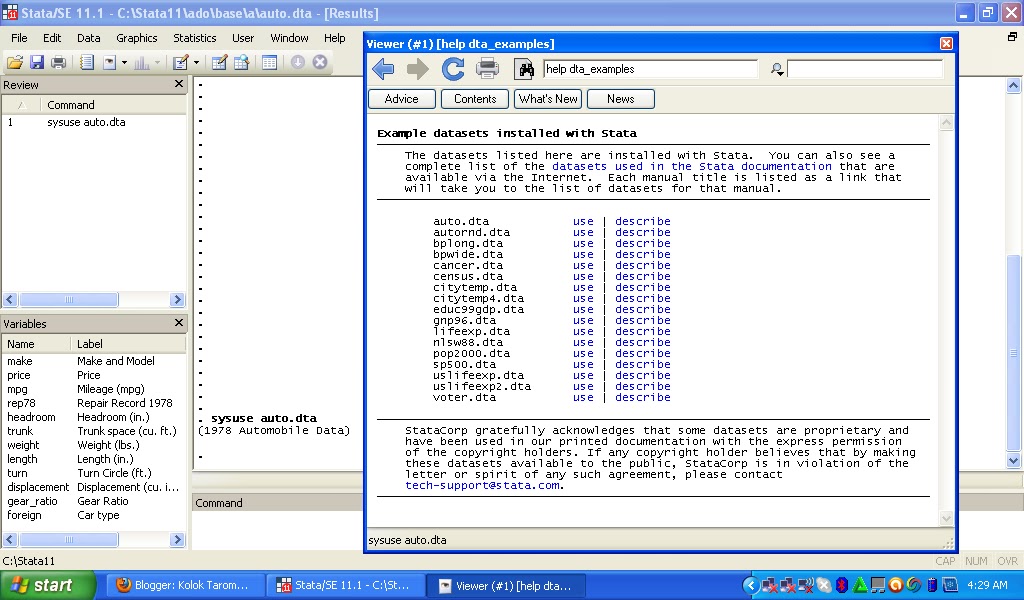1024x600 pixels.
Task: Click the use link for auto.dta
Action: point(583,221)
